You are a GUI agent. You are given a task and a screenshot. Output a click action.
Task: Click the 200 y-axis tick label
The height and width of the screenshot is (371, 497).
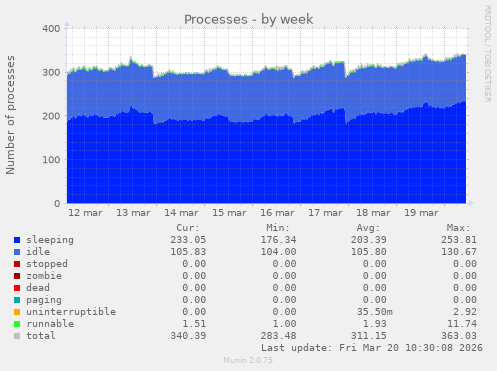pos(51,116)
